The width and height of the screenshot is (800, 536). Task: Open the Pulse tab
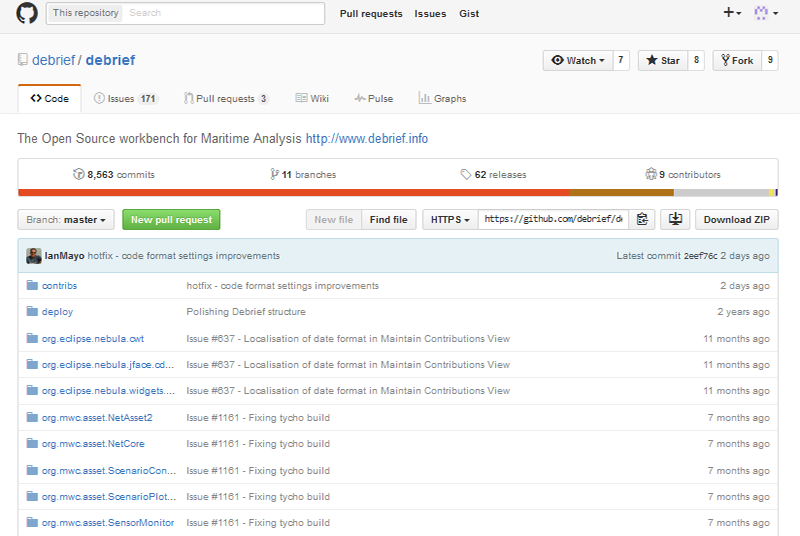[x=373, y=98]
